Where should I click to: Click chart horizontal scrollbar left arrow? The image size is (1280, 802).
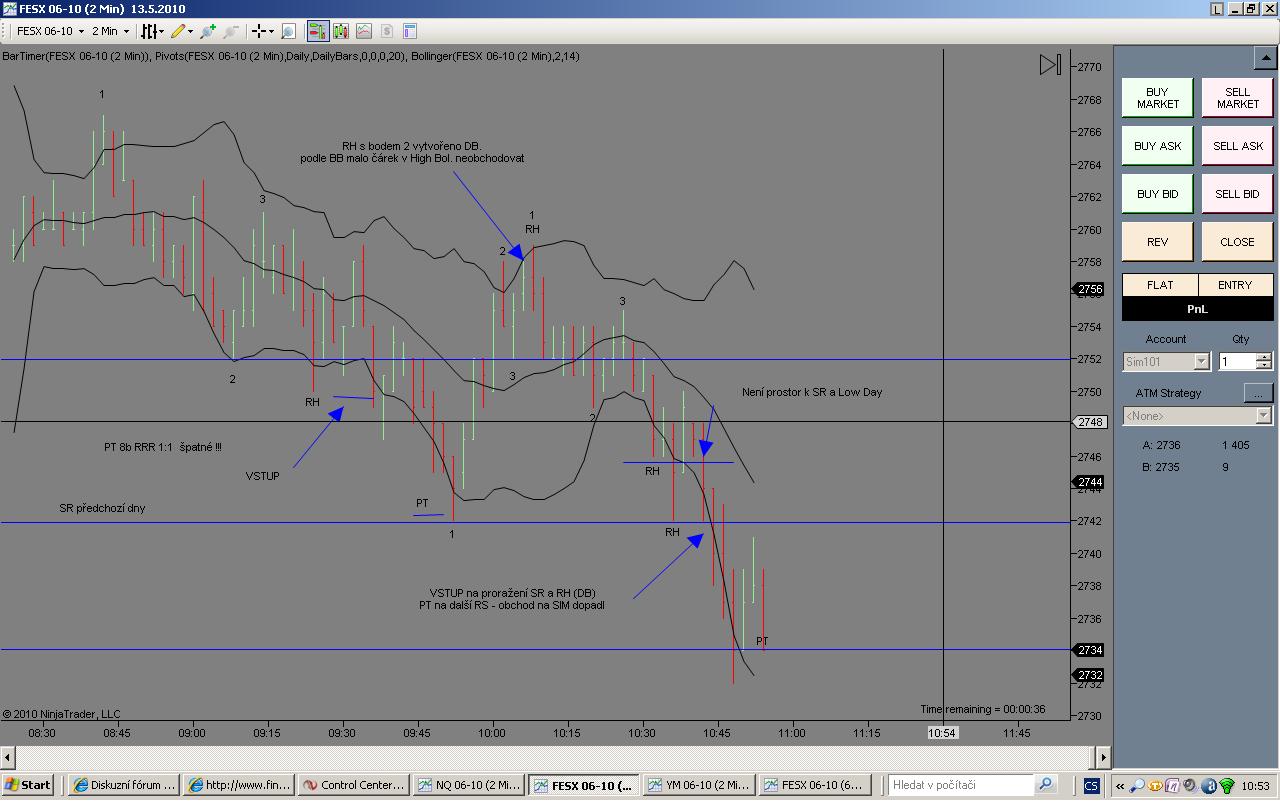tap(8, 757)
